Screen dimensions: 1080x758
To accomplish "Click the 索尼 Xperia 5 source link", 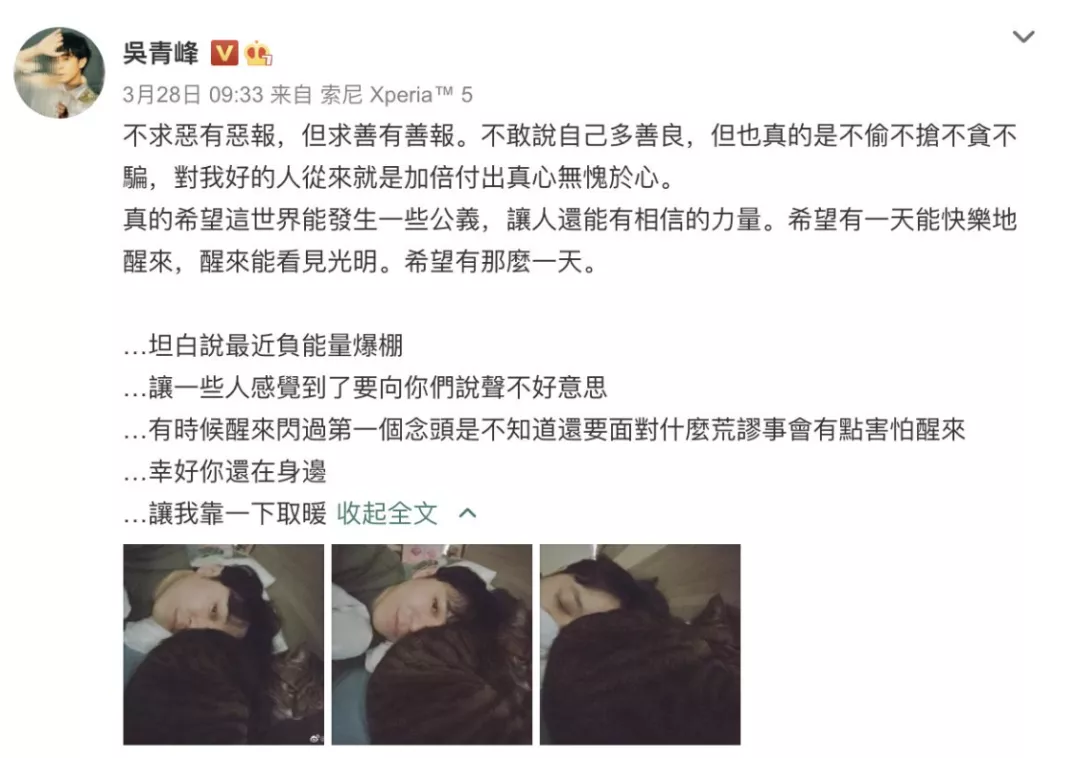I will [x=396, y=94].
